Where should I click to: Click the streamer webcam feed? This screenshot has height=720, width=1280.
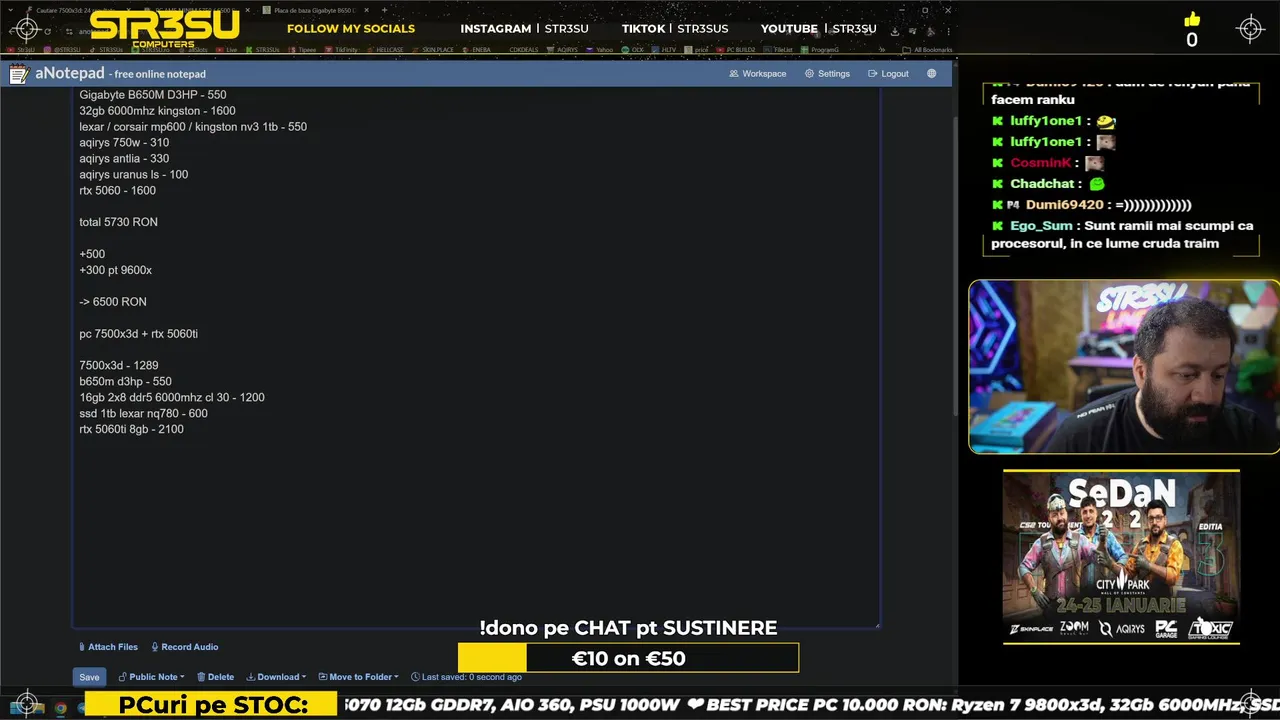click(1124, 366)
